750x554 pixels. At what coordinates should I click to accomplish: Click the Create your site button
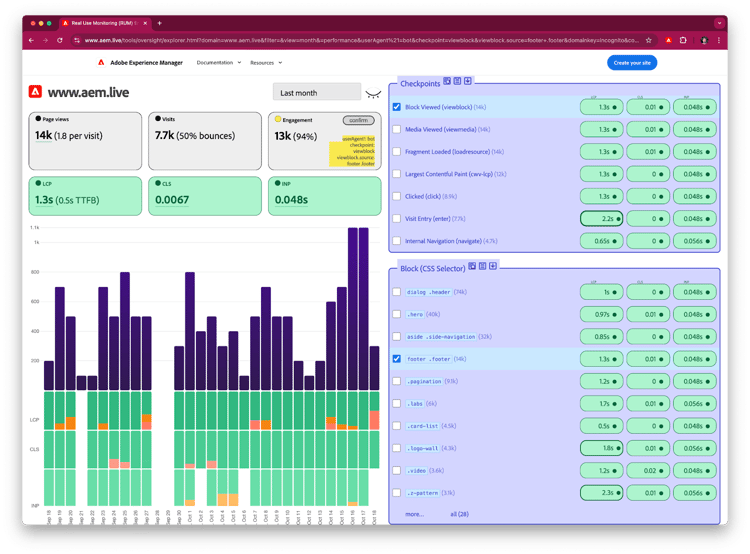[632, 63]
